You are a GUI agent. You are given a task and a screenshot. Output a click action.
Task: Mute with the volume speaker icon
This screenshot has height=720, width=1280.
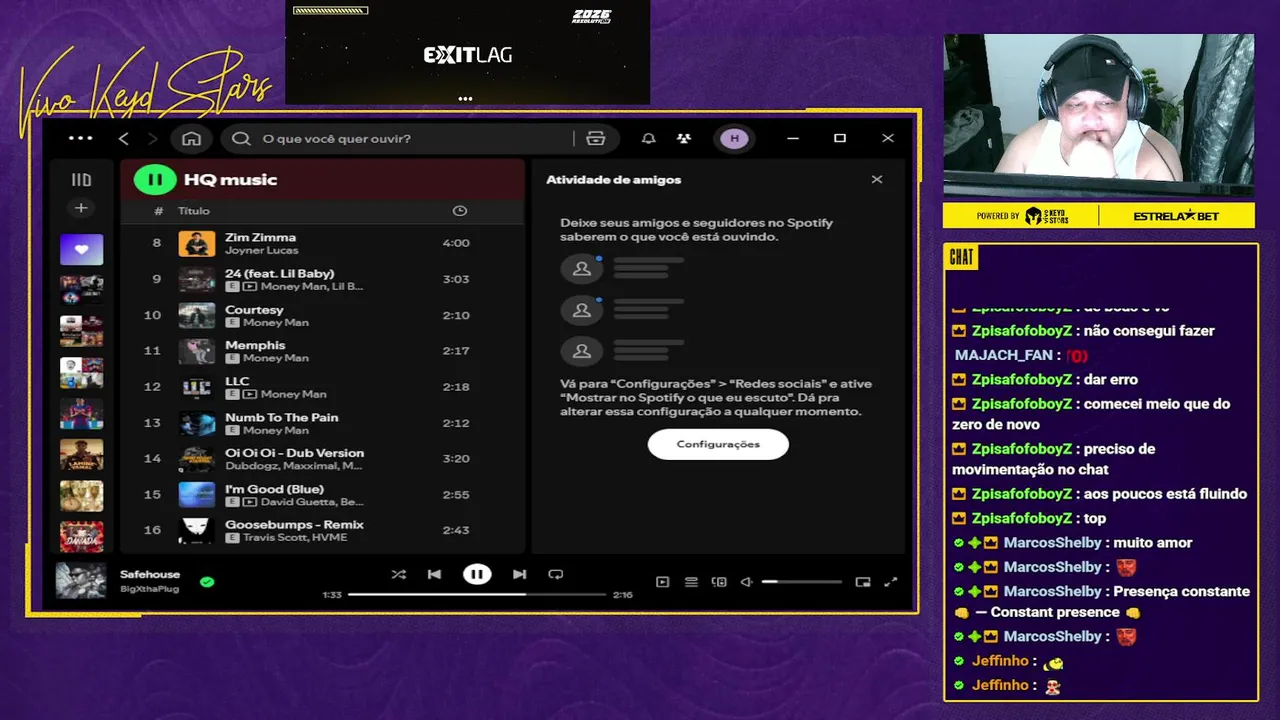click(746, 582)
